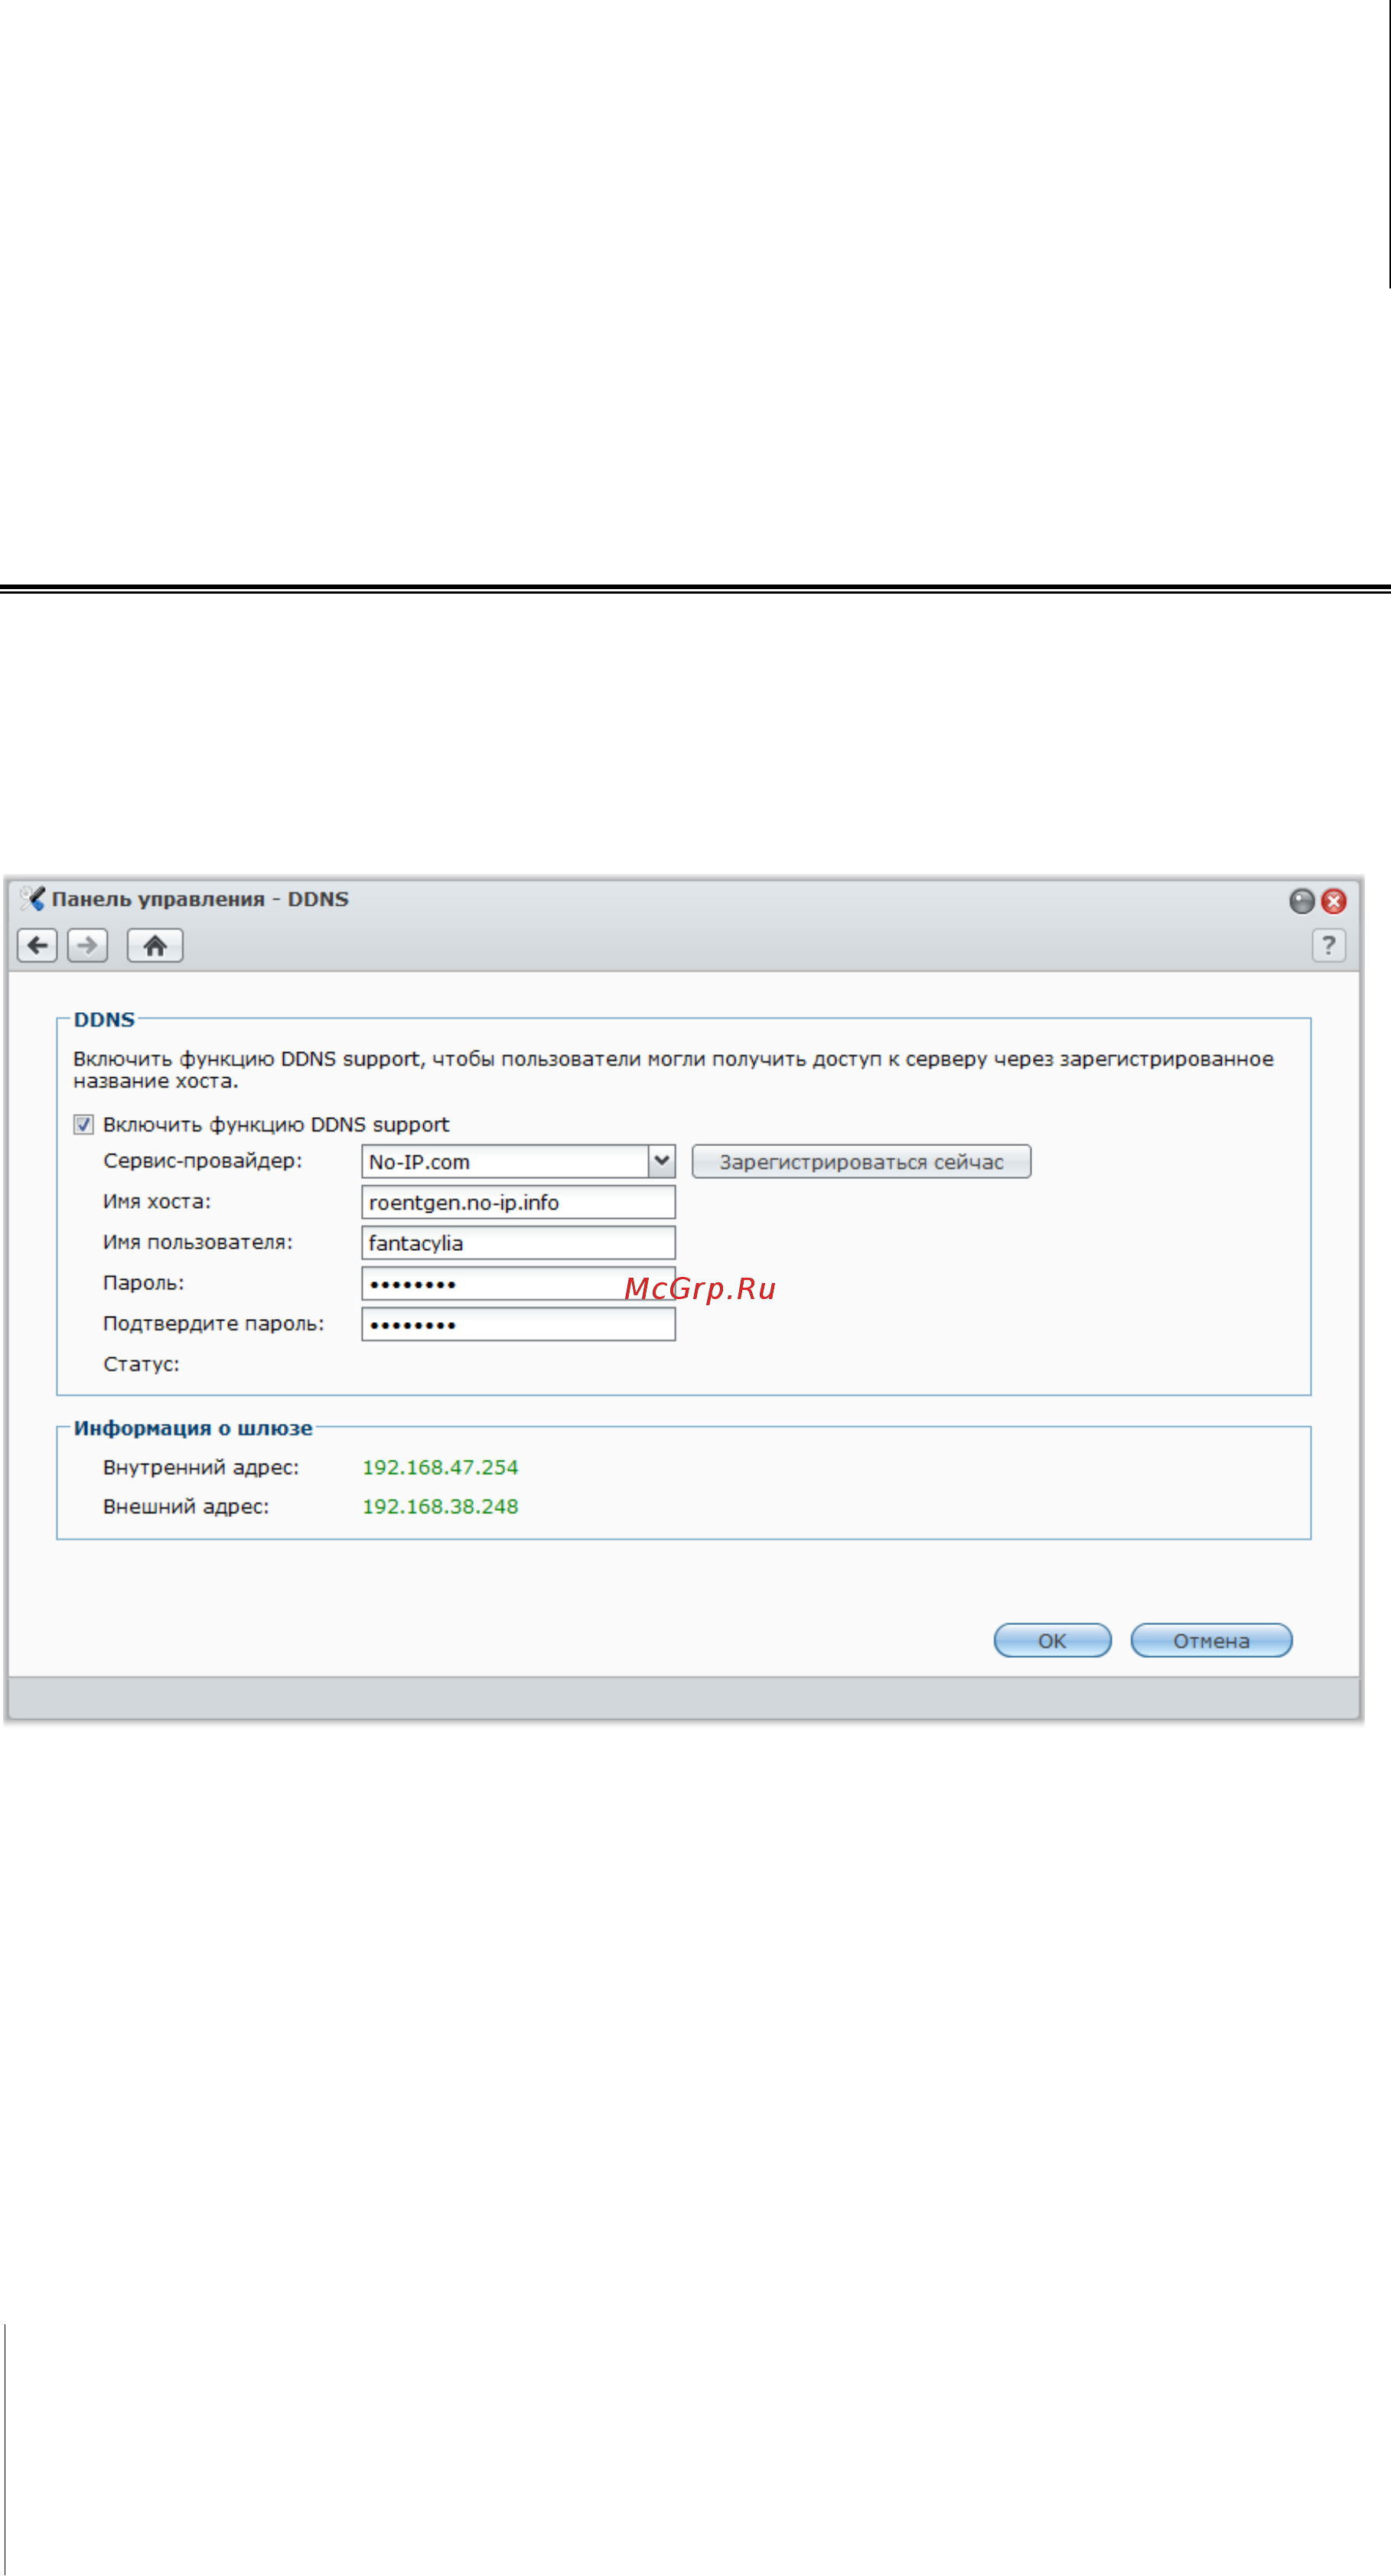This screenshot has height=2576, width=1391.
Task: Uncheck Включить функцию DDNS support checkbox
Action: (x=84, y=1124)
